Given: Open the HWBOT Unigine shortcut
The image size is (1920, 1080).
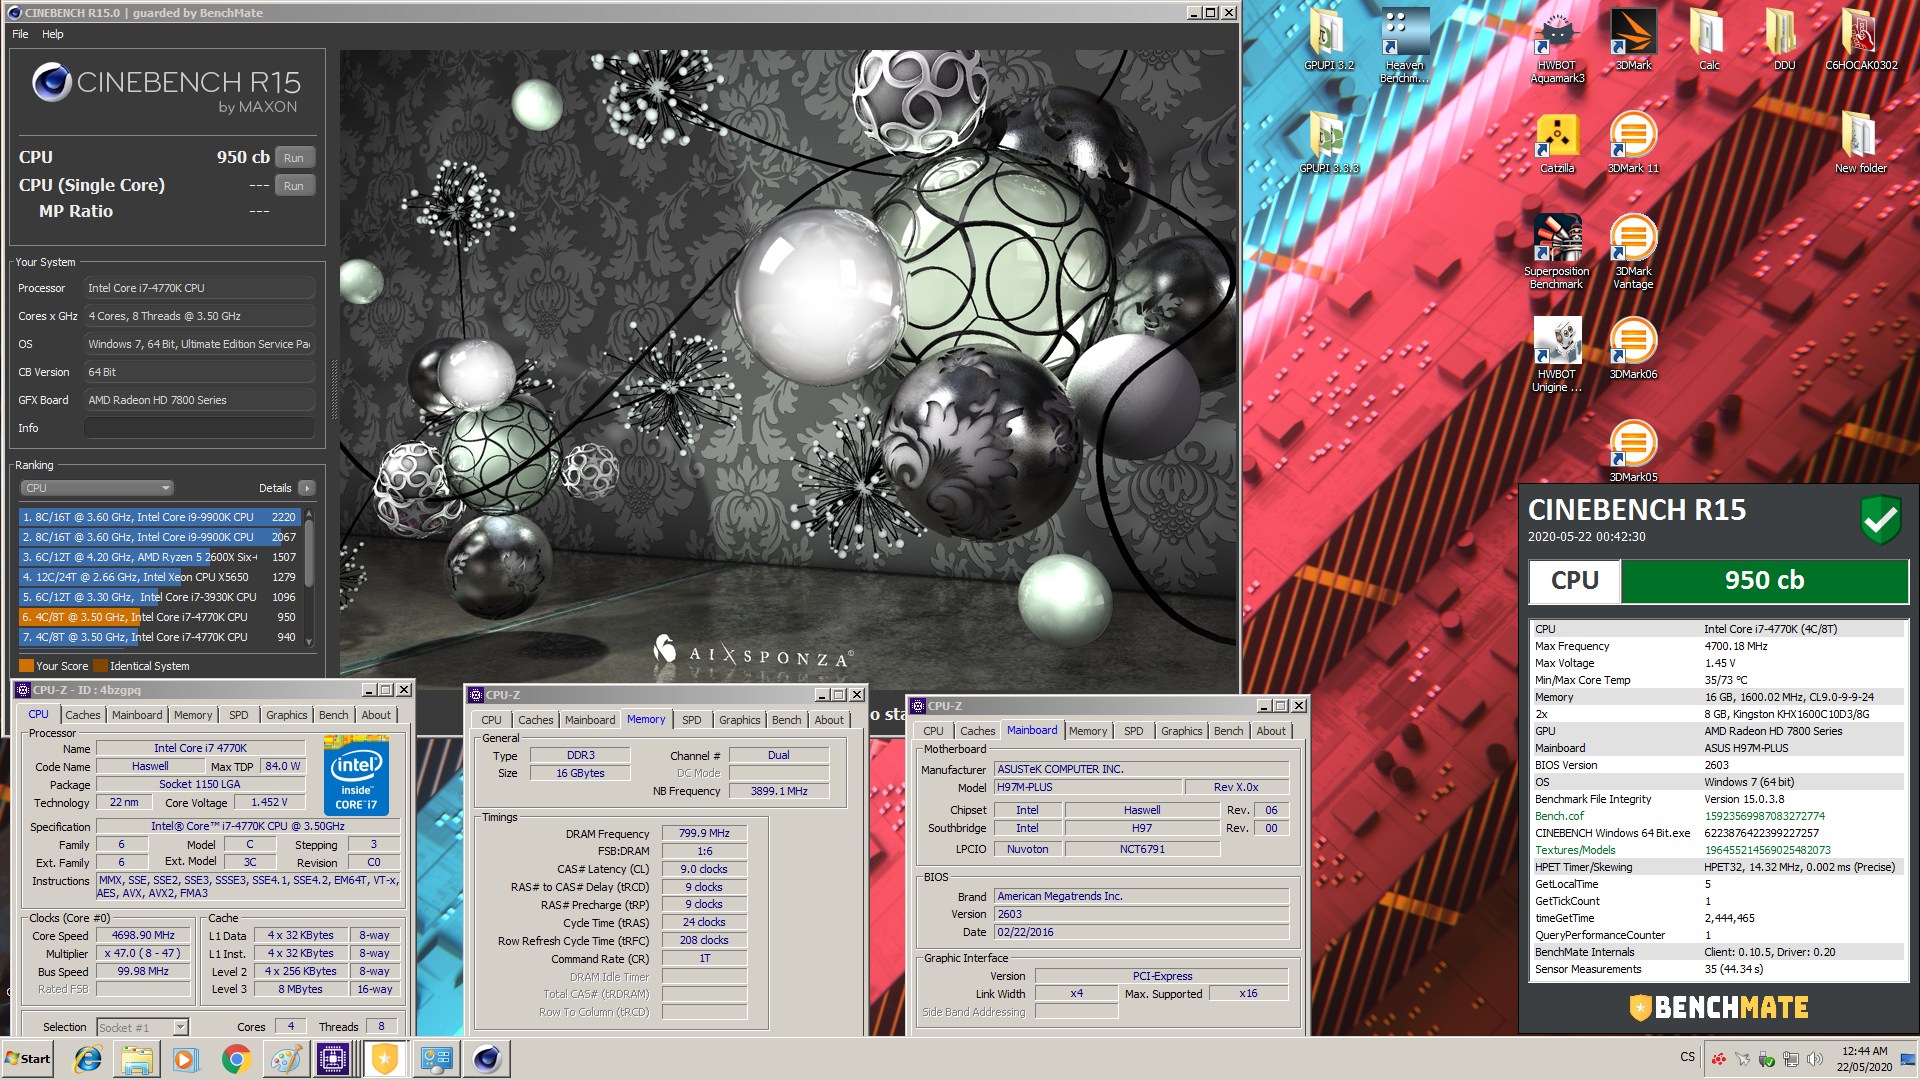Looking at the screenshot, I should tap(1556, 355).
